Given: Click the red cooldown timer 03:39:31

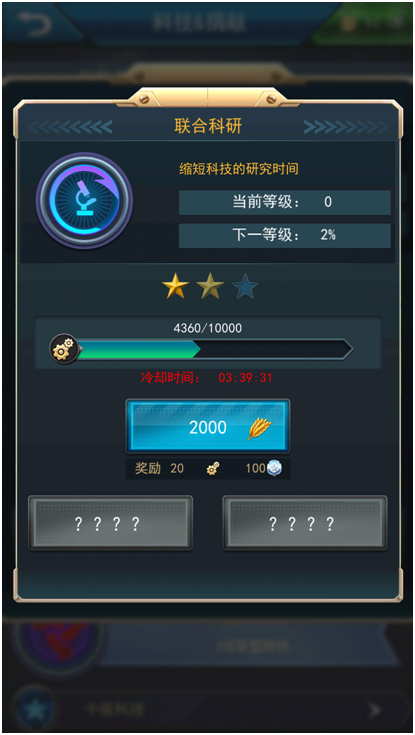Looking at the screenshot, I should [x=245, y=377].
